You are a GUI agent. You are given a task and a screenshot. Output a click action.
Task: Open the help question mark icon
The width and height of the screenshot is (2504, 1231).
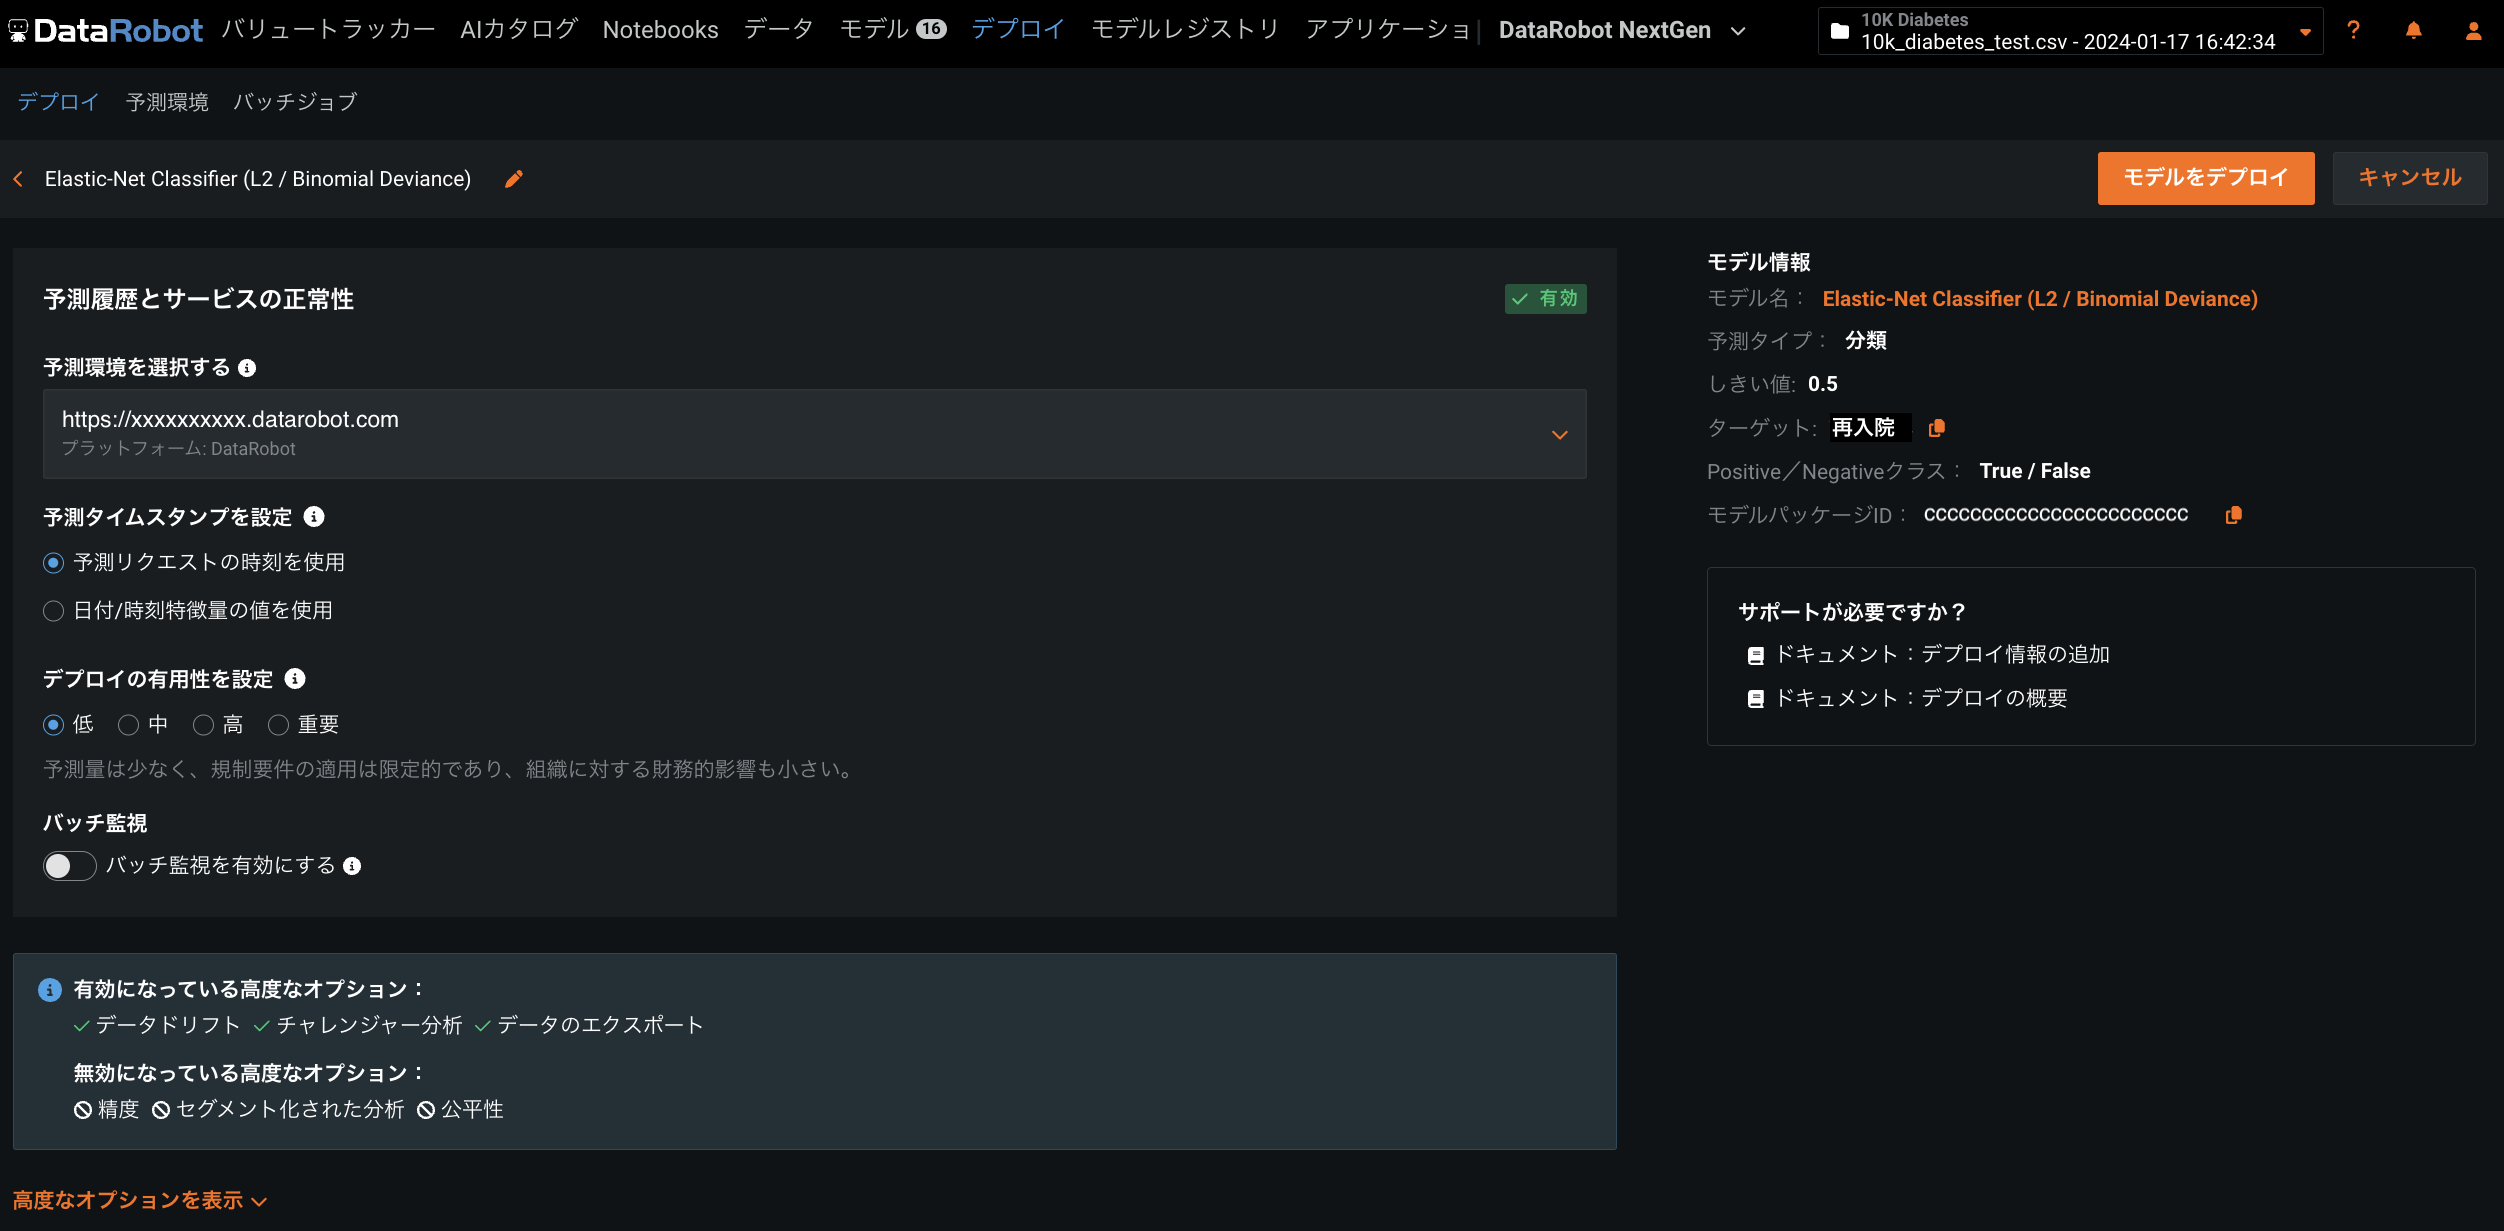2353,30
